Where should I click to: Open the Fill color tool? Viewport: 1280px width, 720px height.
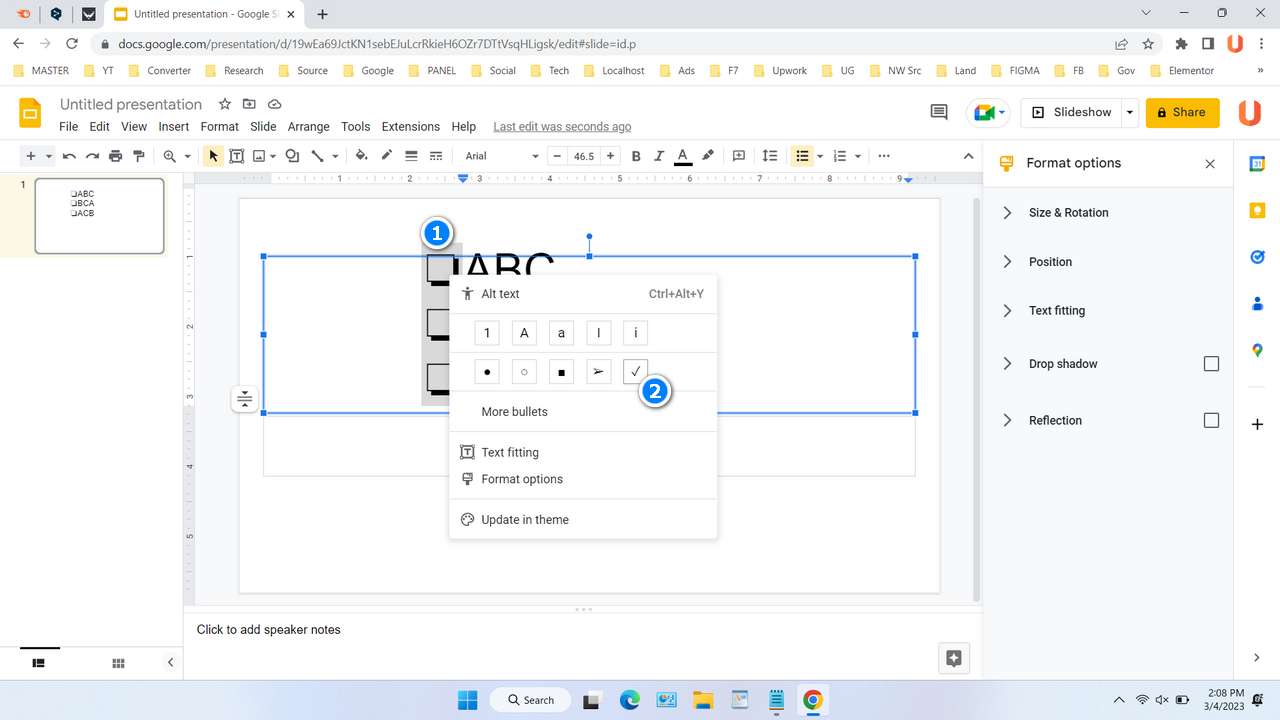(361, 156)
